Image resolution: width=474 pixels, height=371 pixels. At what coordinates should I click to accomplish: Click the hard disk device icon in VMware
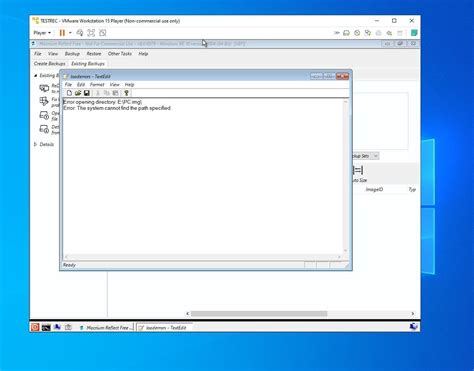click(x=346, y=33)
